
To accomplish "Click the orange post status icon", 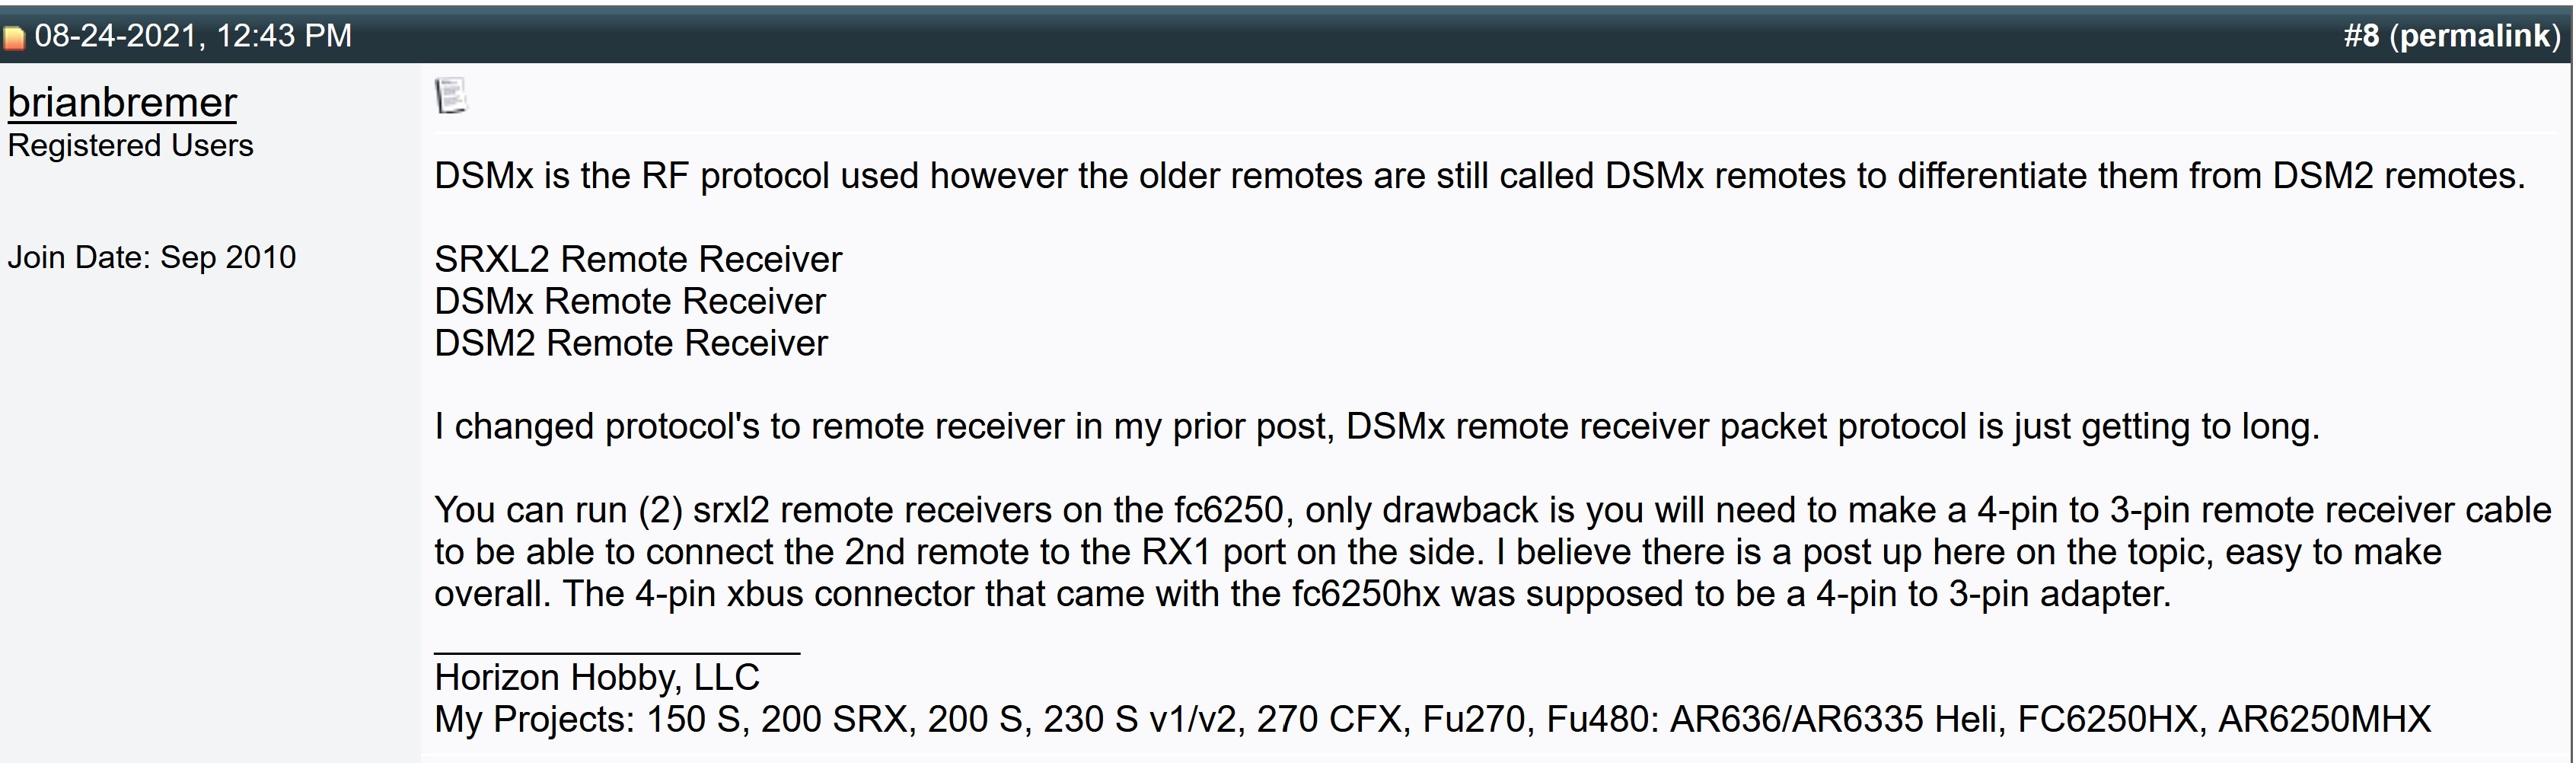I will pyautogui.click(x=14, y=38).
